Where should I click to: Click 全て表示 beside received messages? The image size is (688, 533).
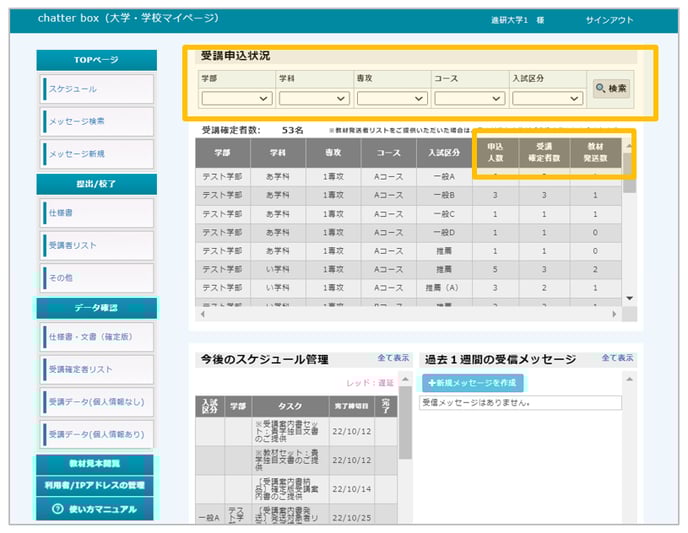point(617,358)
